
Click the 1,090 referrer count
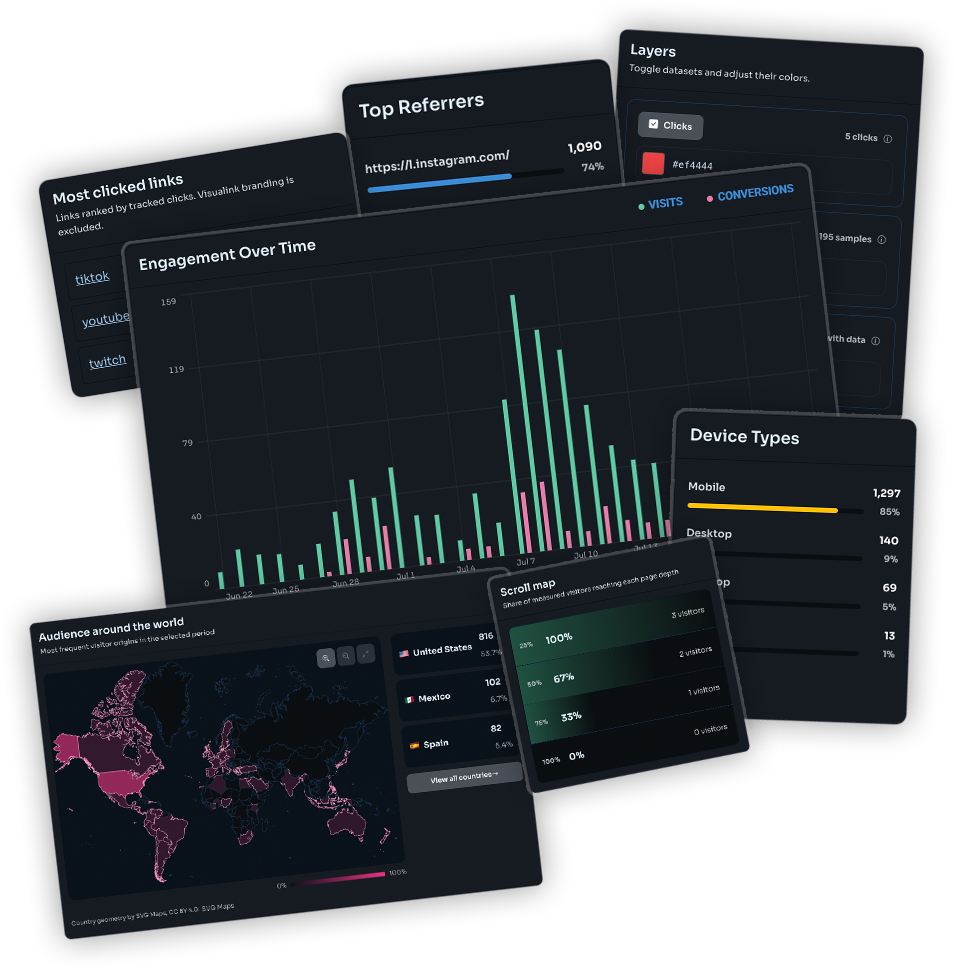click(x=584, y=148)
